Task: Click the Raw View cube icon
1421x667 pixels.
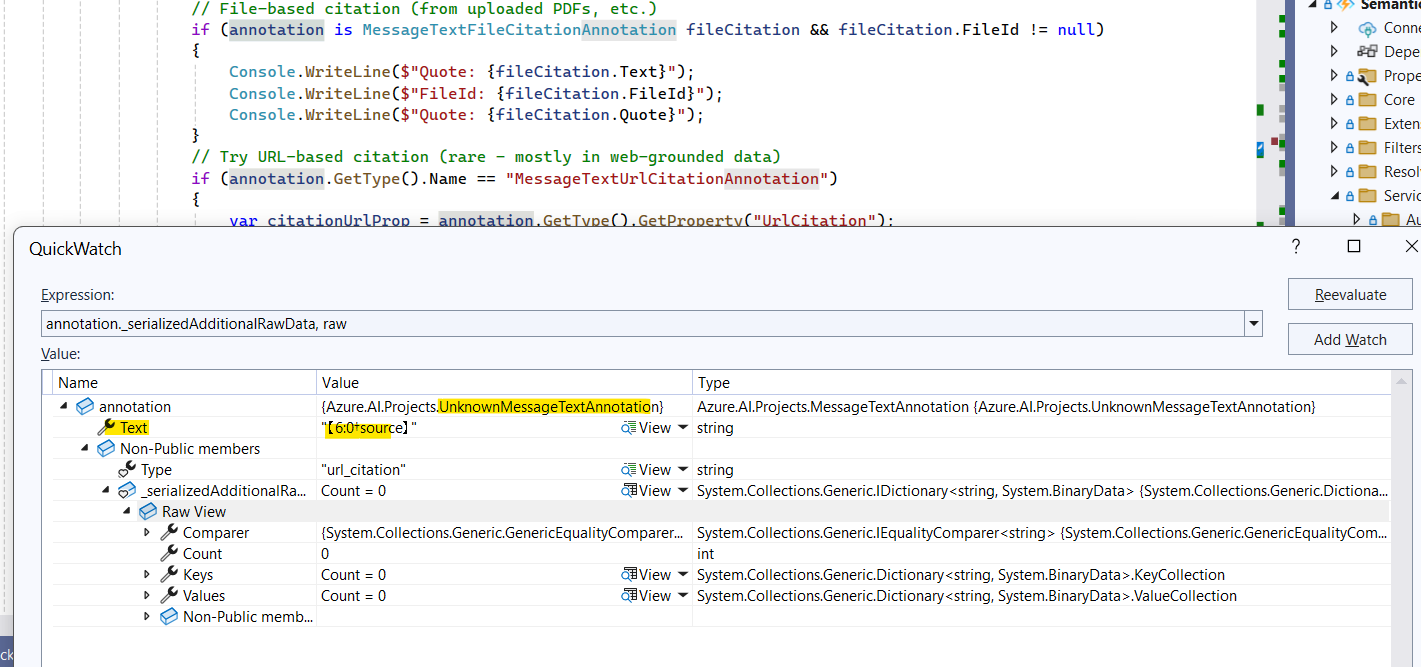Action: 148,511
